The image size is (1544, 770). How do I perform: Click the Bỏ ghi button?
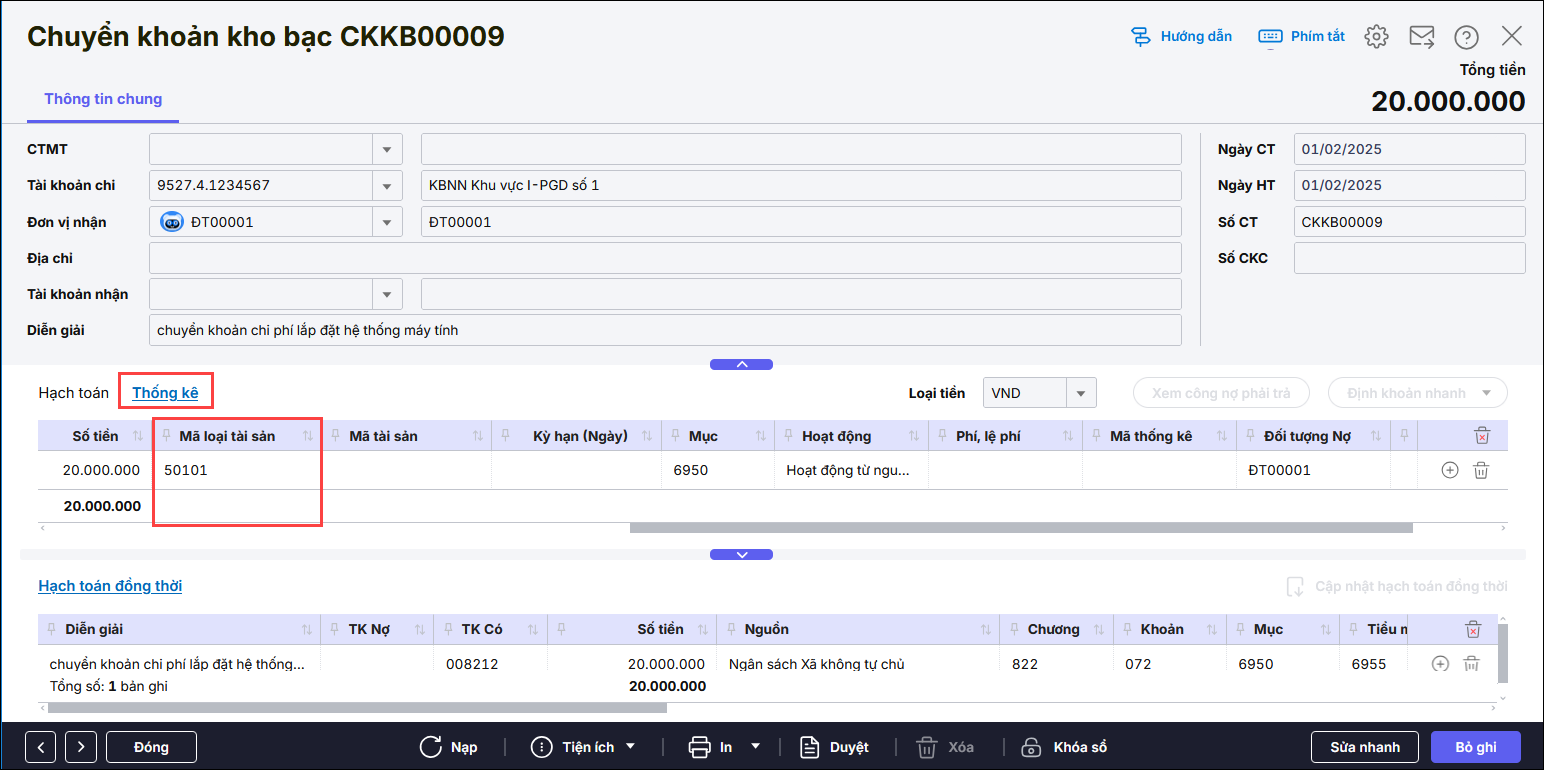tap(1475, 747)
